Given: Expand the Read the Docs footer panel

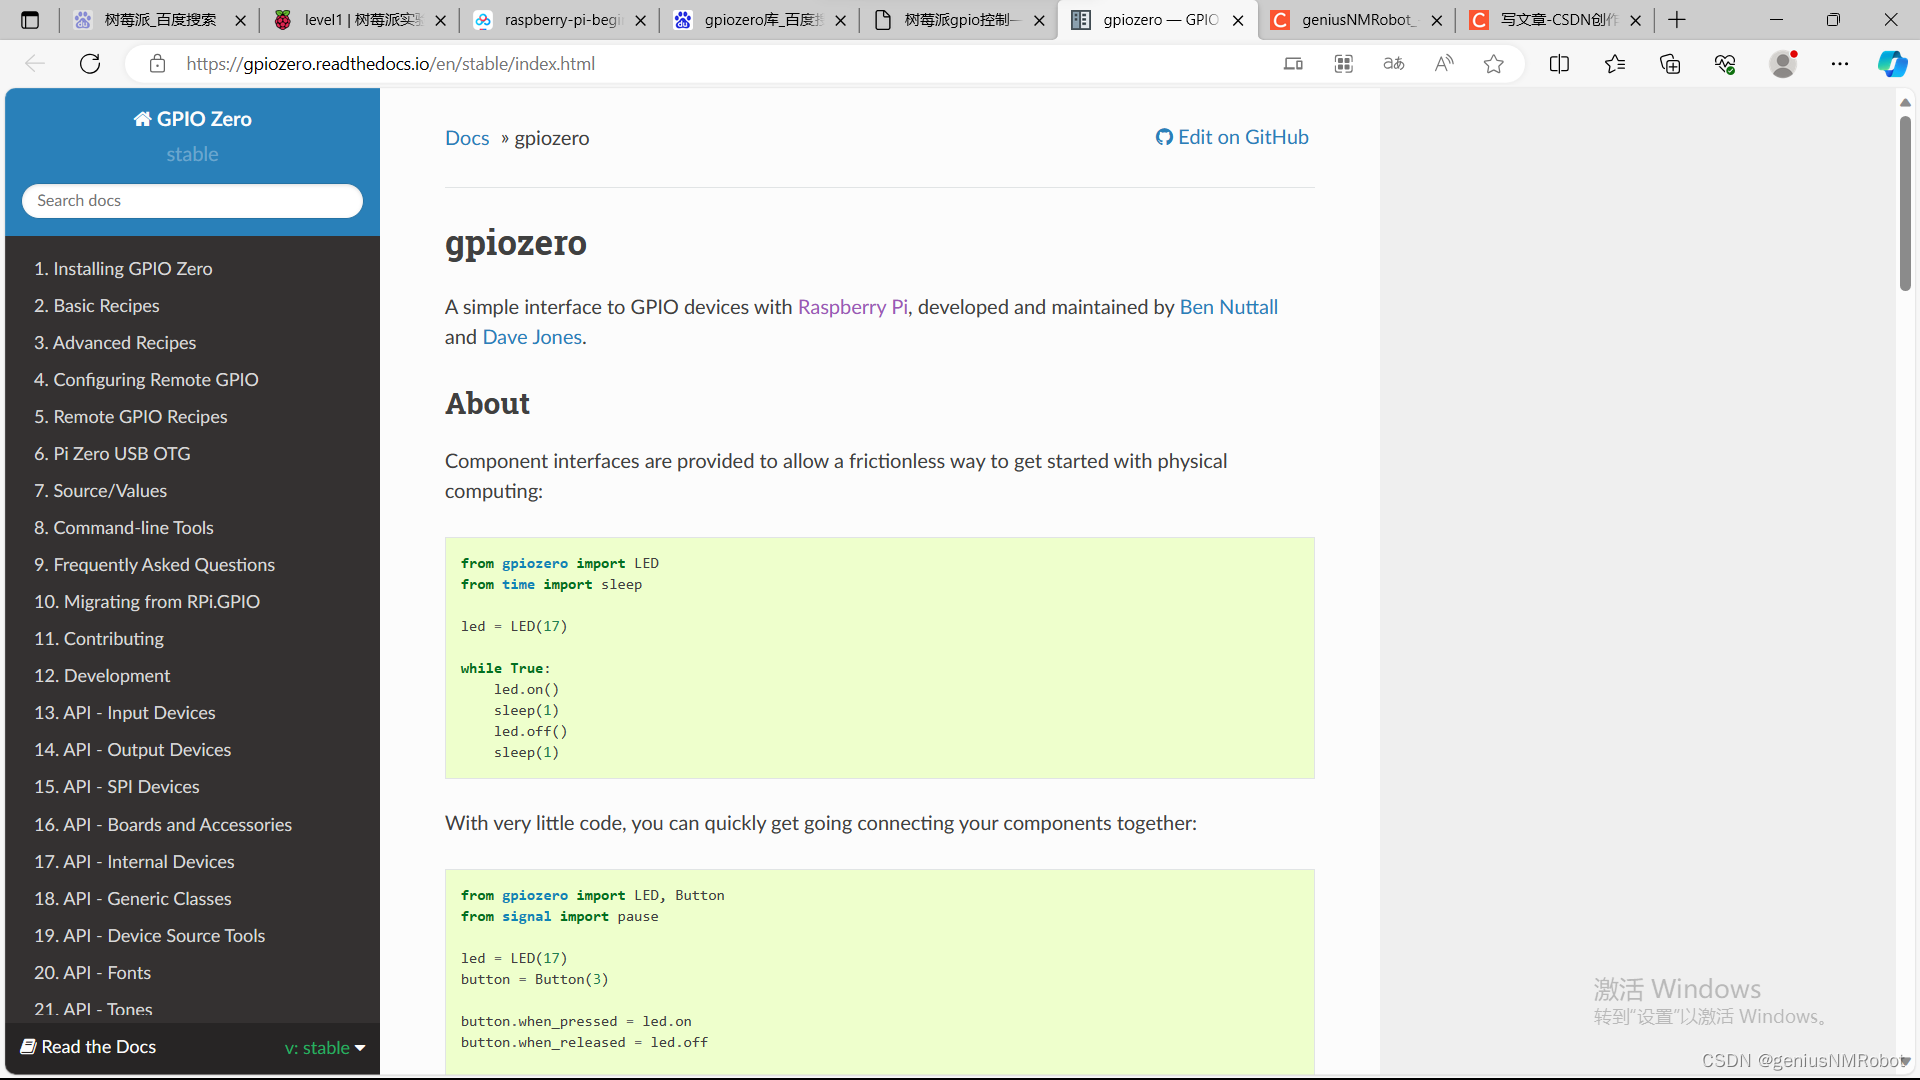Looking at the screenshot, I should pos(99,1047).
